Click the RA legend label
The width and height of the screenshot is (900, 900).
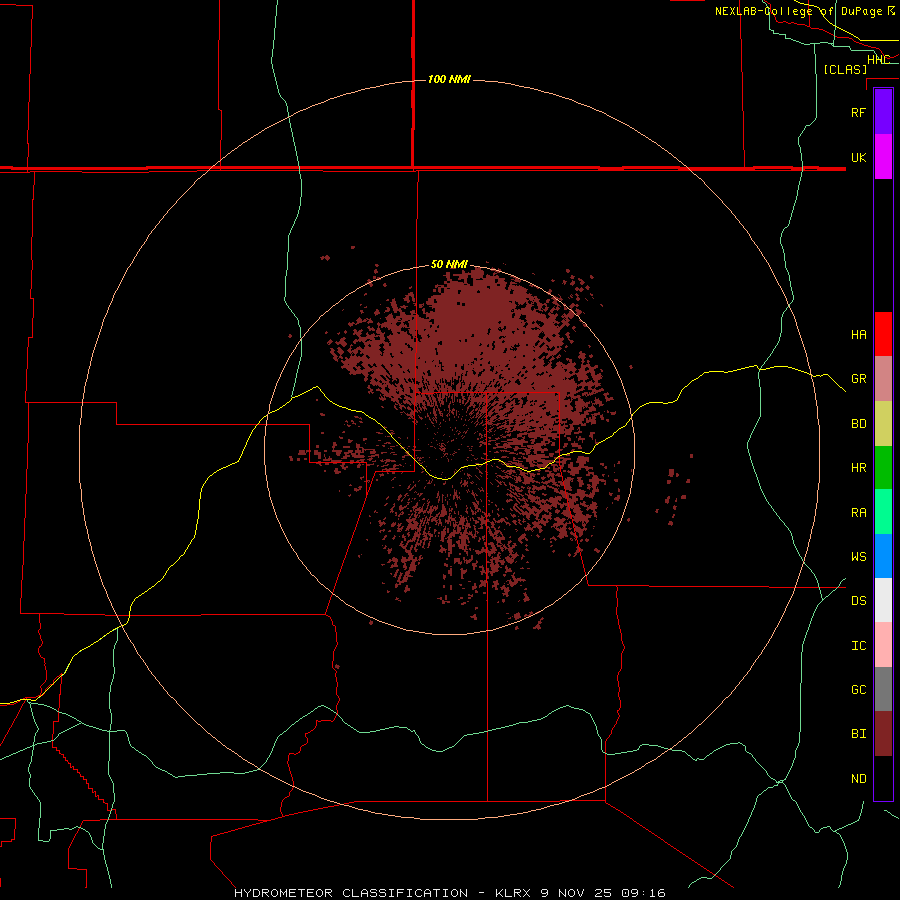click(x=858, y=513)
